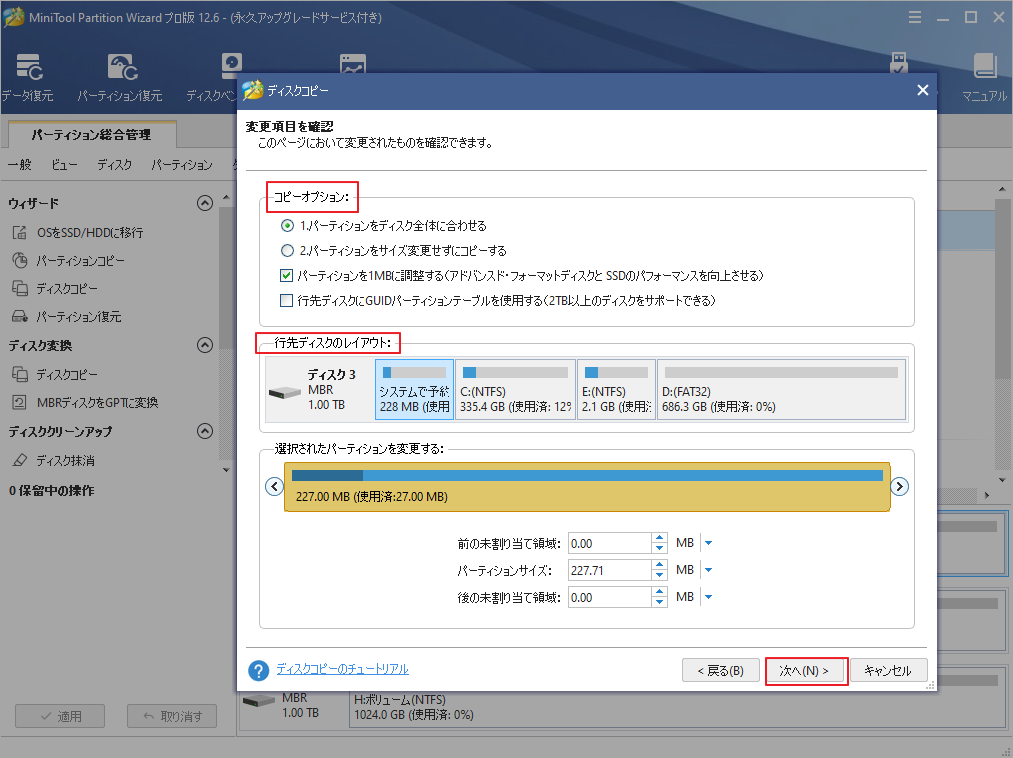The width and height of the screenshot is (1013, 758).
Task: Open the データ復元 (data recovery) tool
Action: point(29,76)
